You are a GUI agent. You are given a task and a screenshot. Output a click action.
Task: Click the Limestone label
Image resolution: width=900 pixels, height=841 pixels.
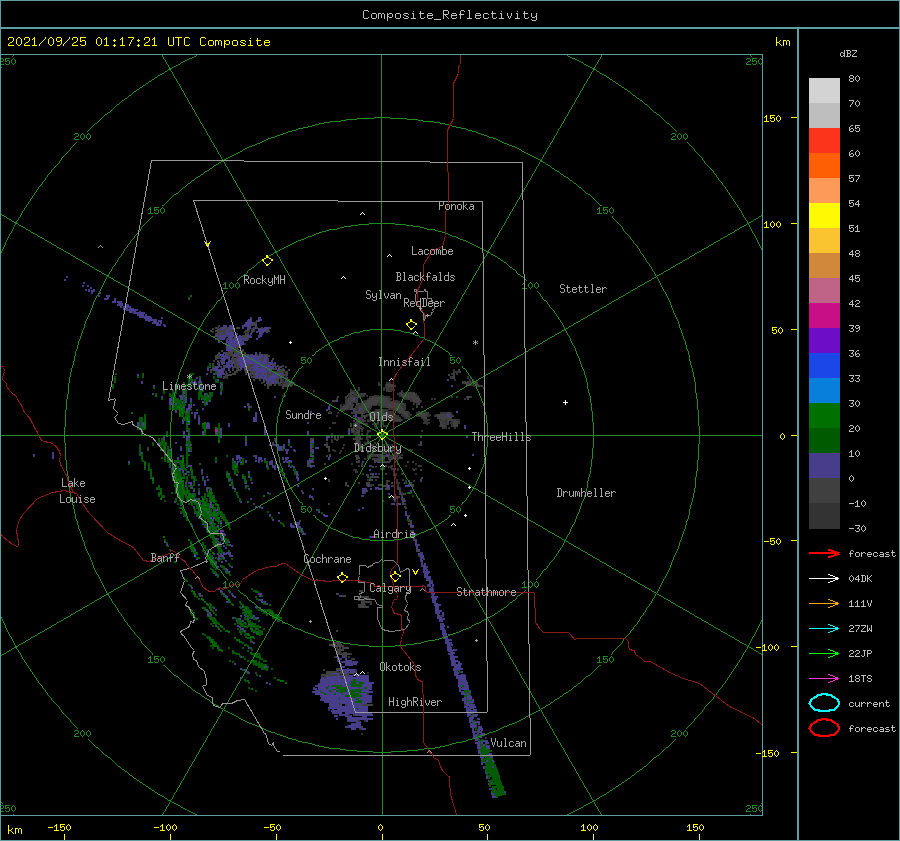click(x=189, y=386)
